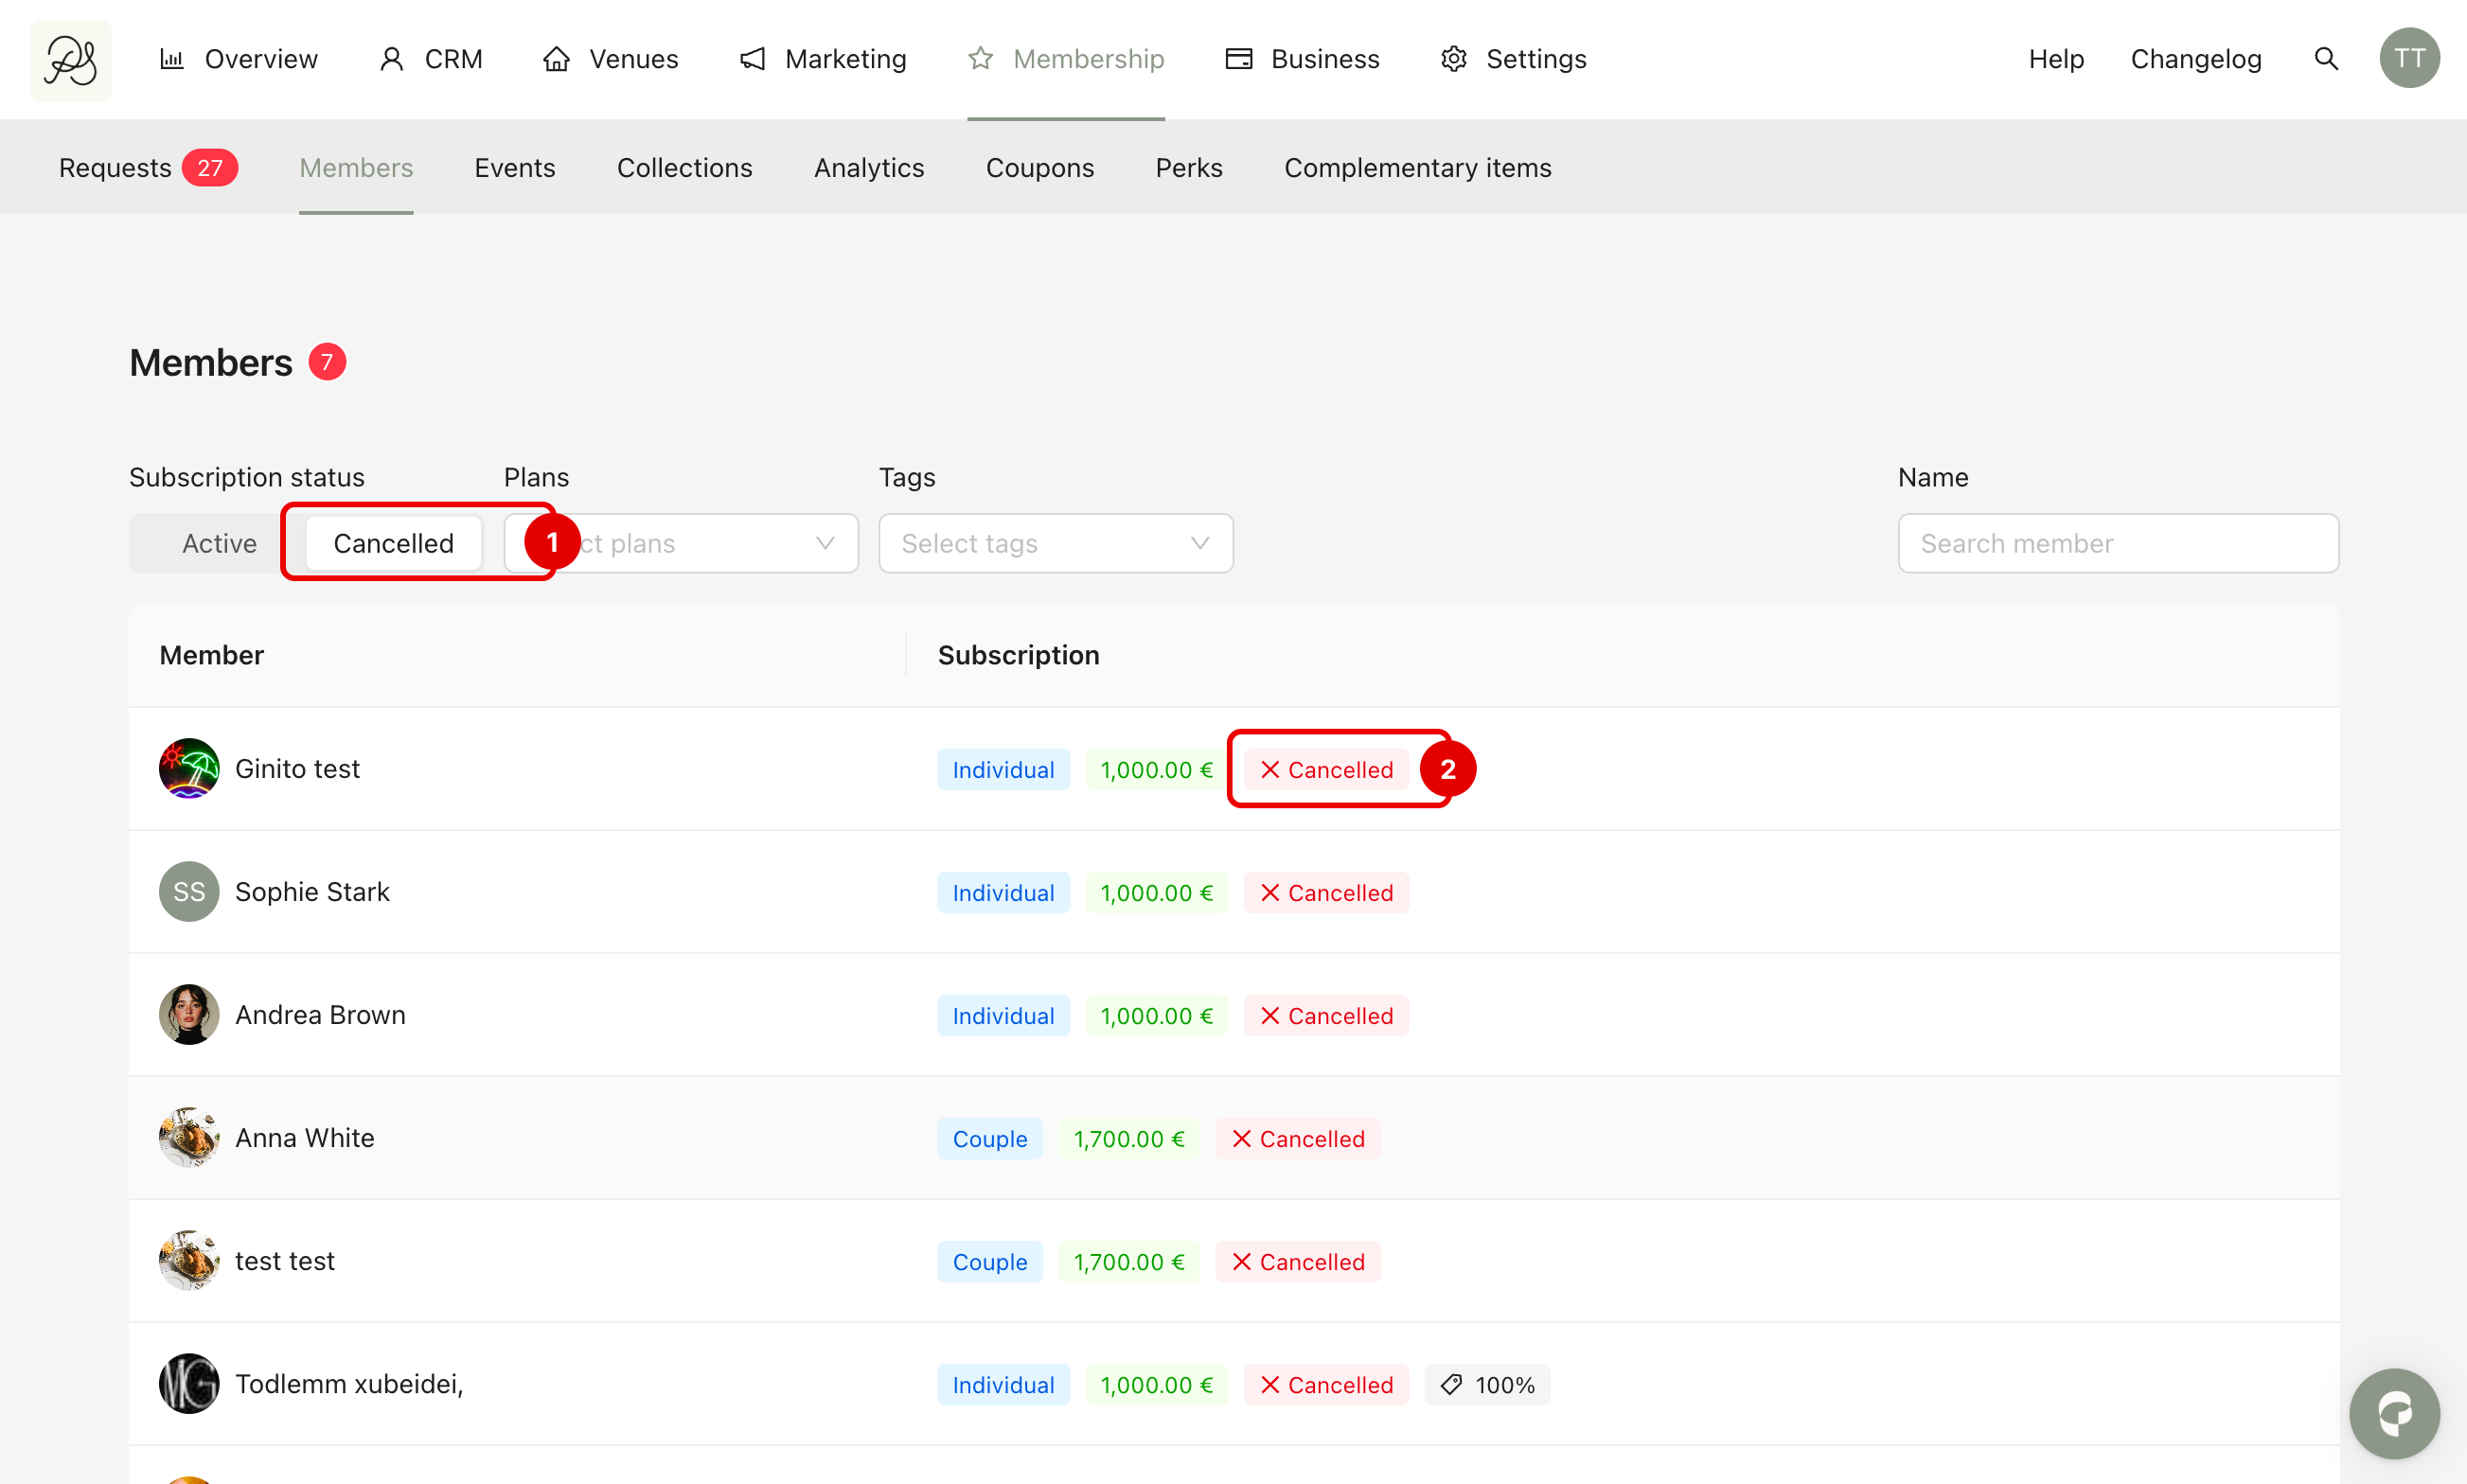Image resolution: width=2467 pixels, height=1484 pixels.
Task: Click the app logo in the top-left corner
Action: tap(70, 60)
